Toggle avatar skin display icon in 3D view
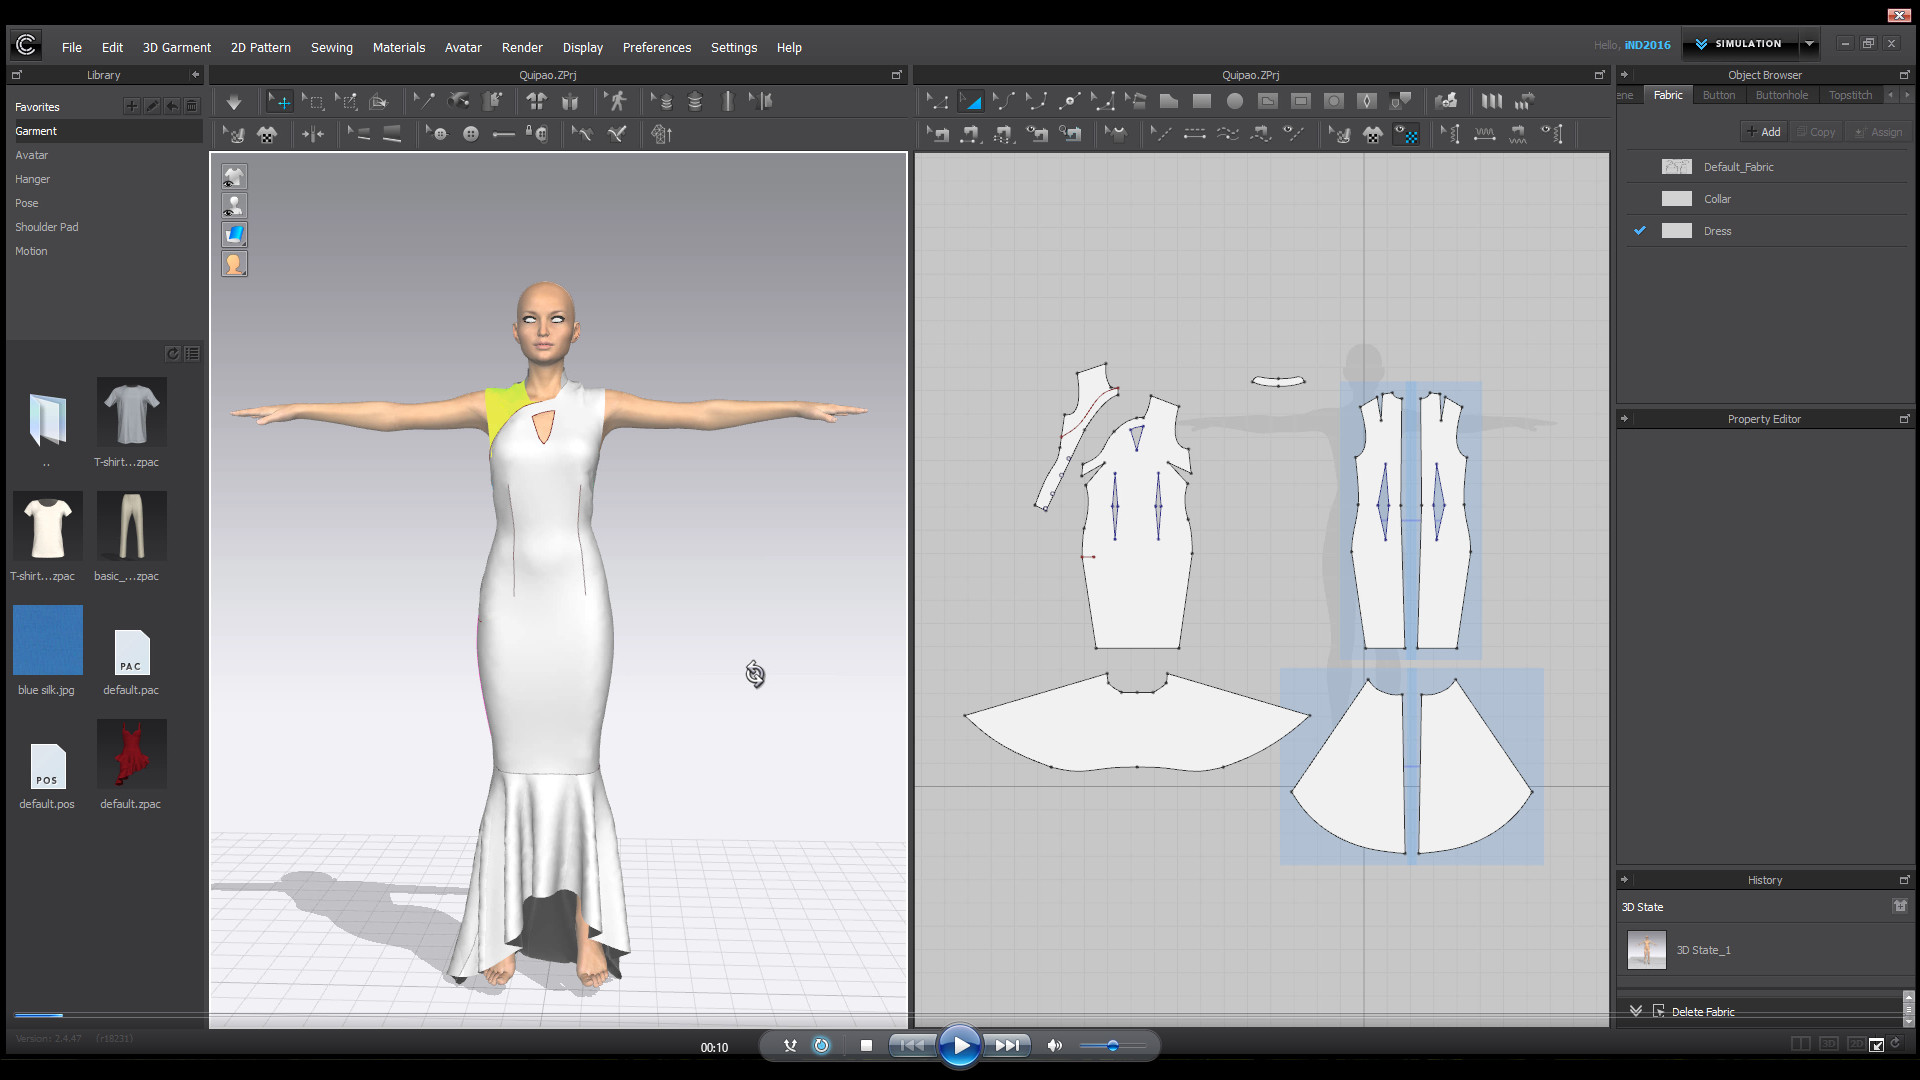 pyautogui.click(x=234, y=264)
